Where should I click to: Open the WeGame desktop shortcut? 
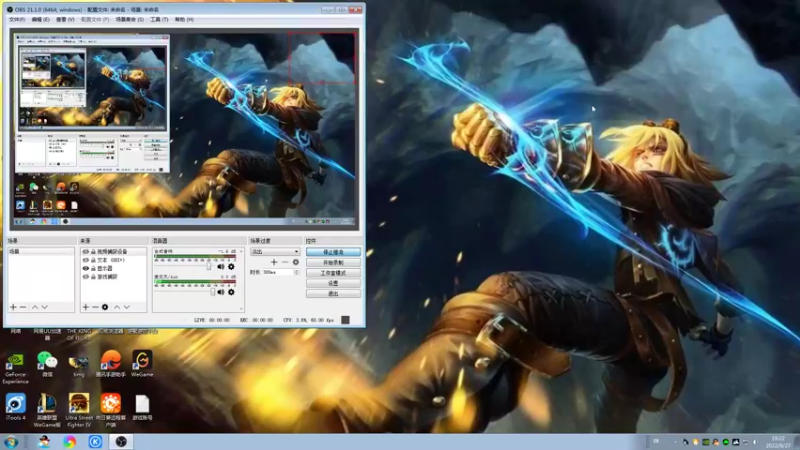point(142,364)
